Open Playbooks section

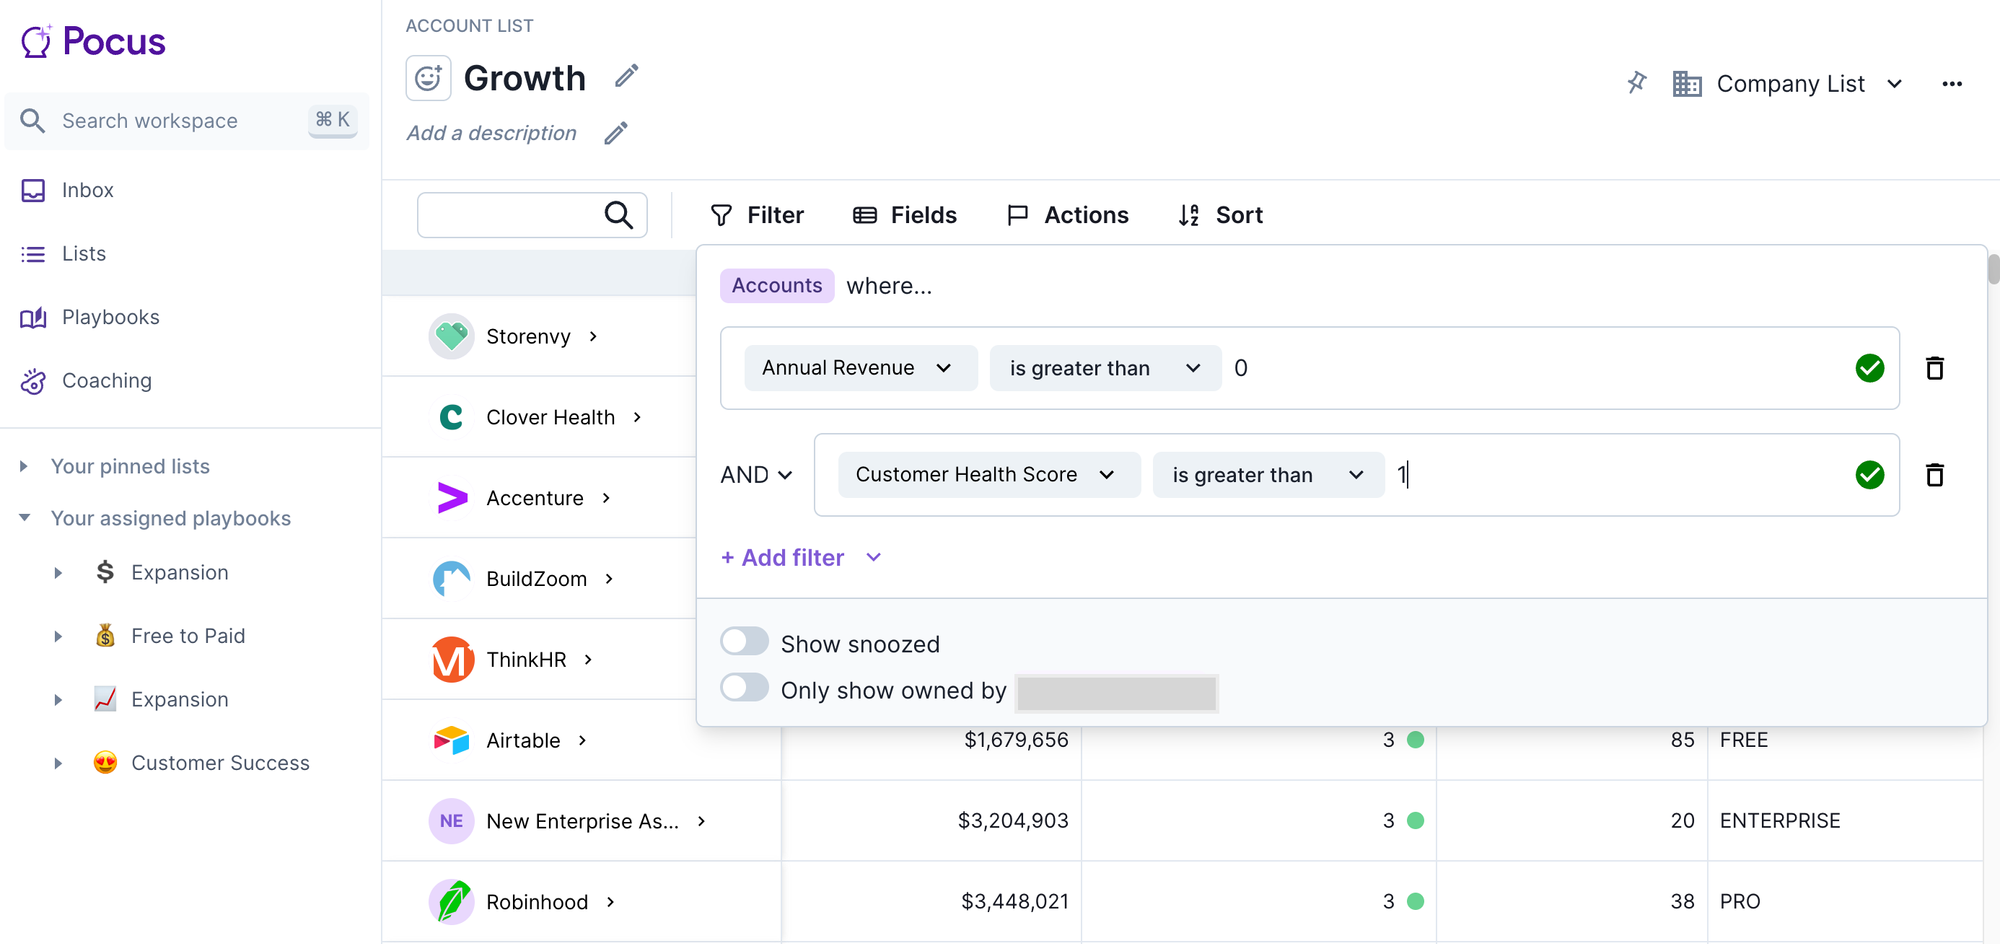coord(110,317)
